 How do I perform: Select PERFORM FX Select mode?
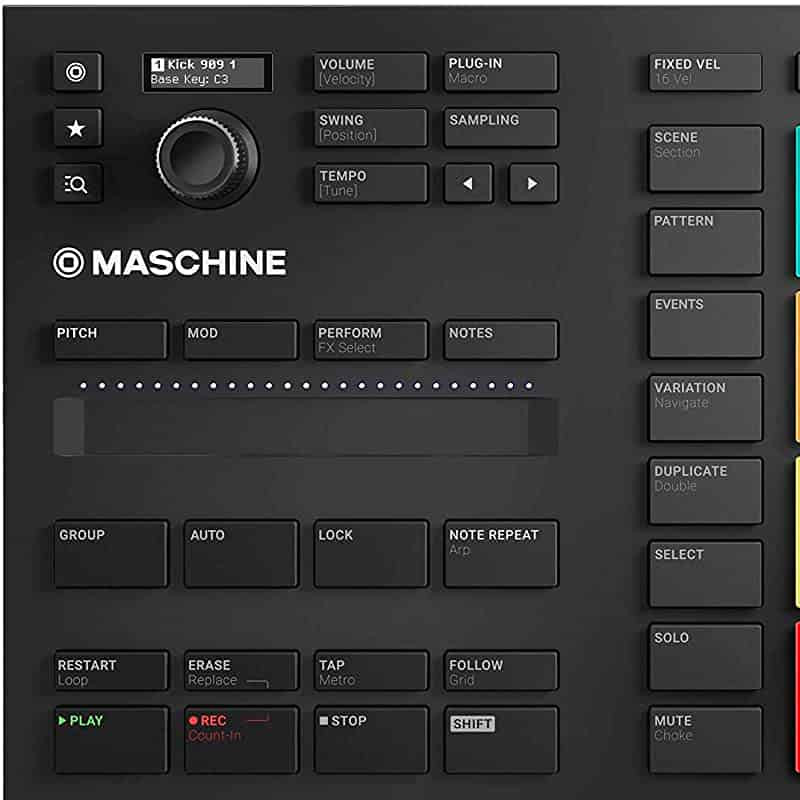371,340
